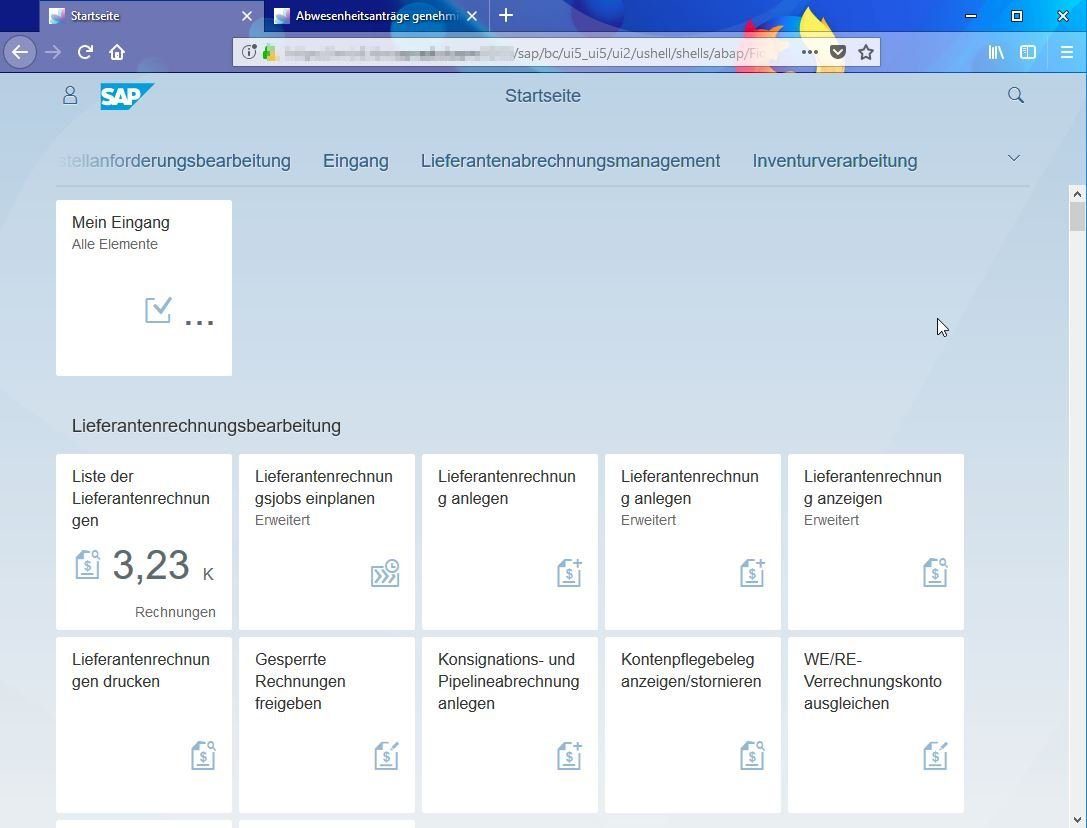This screenshot has width=1087, height=828.
Task: Open the '...' page actions menu in address bar
Action: [x=810, y=52]
